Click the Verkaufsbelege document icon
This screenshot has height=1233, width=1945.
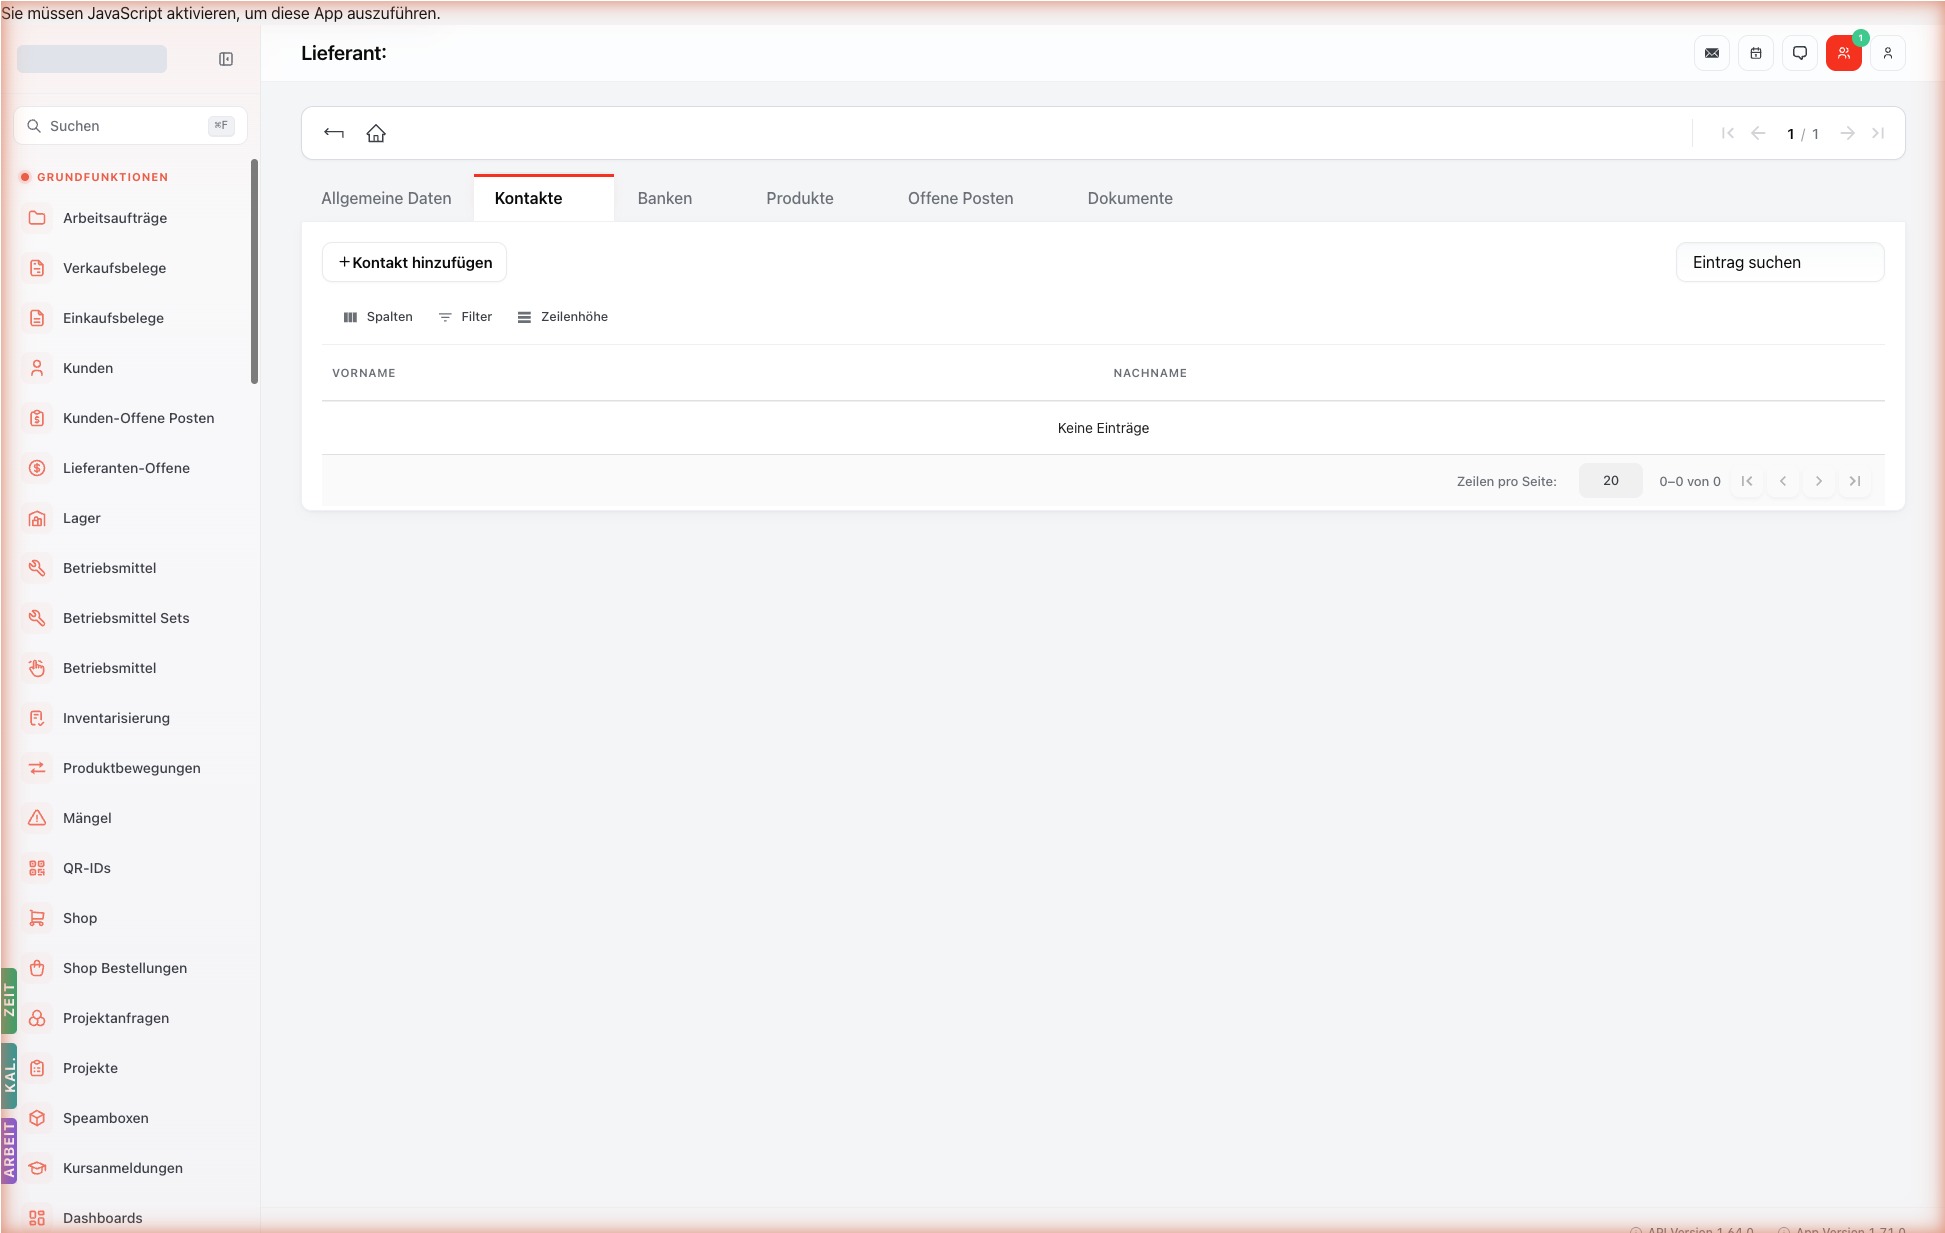point(37,268)
